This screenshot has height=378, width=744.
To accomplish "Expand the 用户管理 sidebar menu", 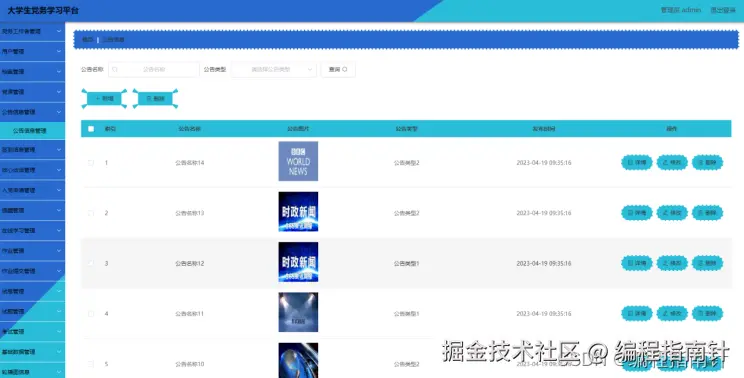I will click(x=32, y=51).
